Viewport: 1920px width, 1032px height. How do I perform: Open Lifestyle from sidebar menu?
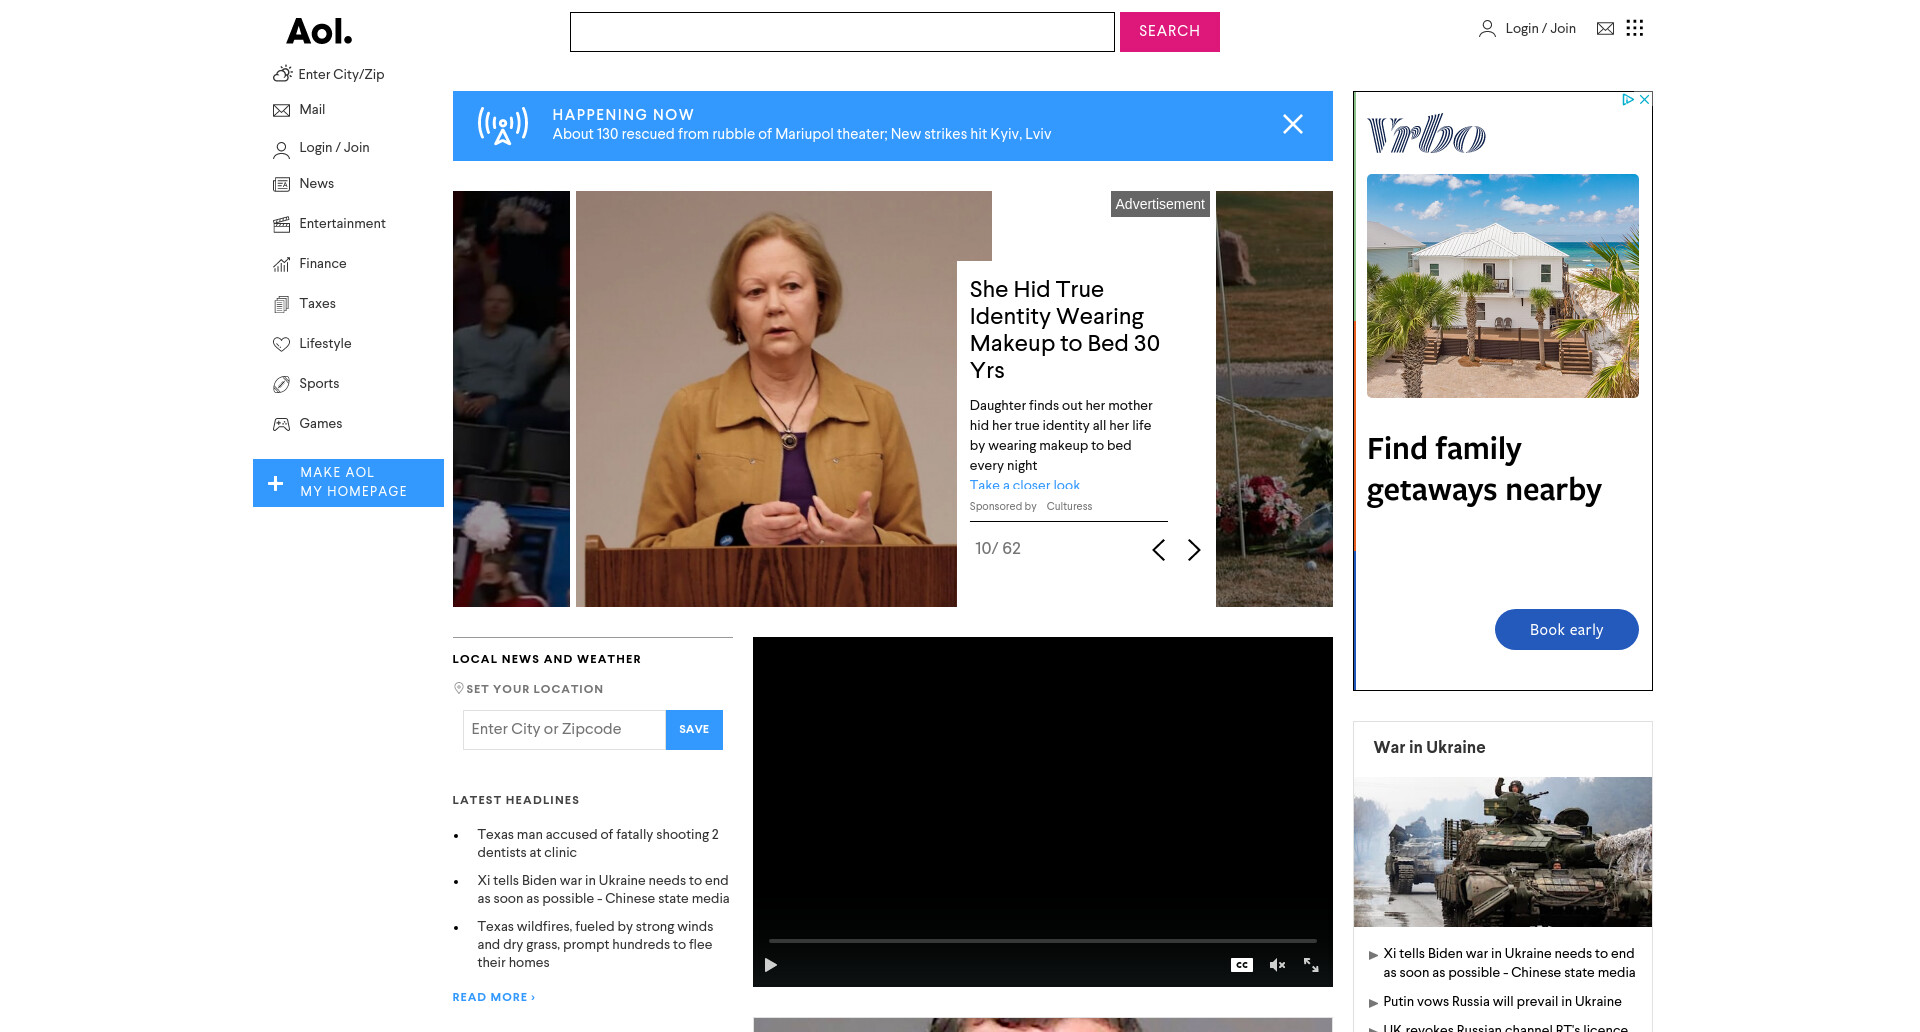pos(325,344)
